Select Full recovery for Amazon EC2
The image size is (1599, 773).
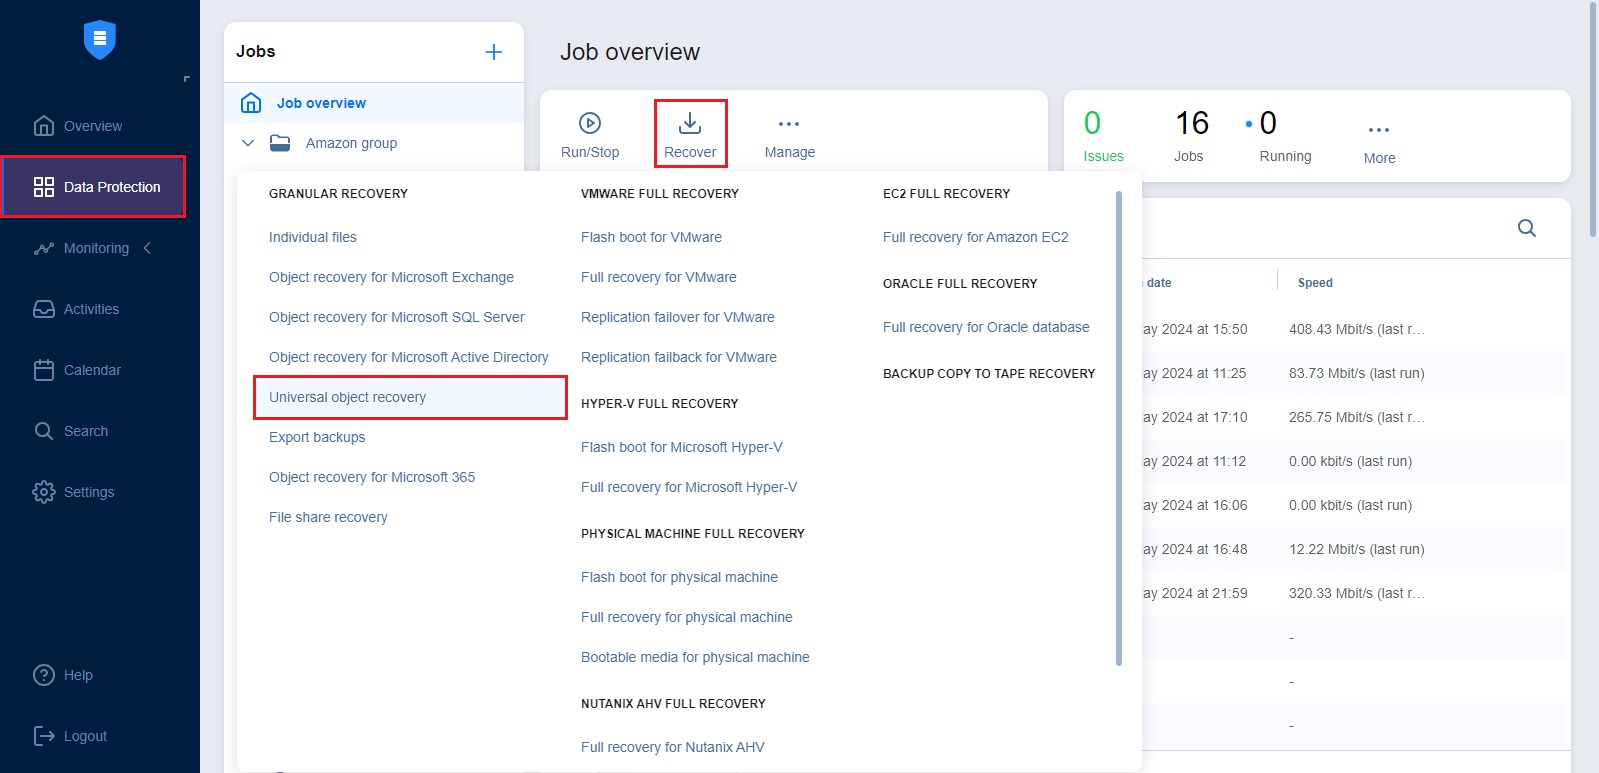tap(975, 237)
